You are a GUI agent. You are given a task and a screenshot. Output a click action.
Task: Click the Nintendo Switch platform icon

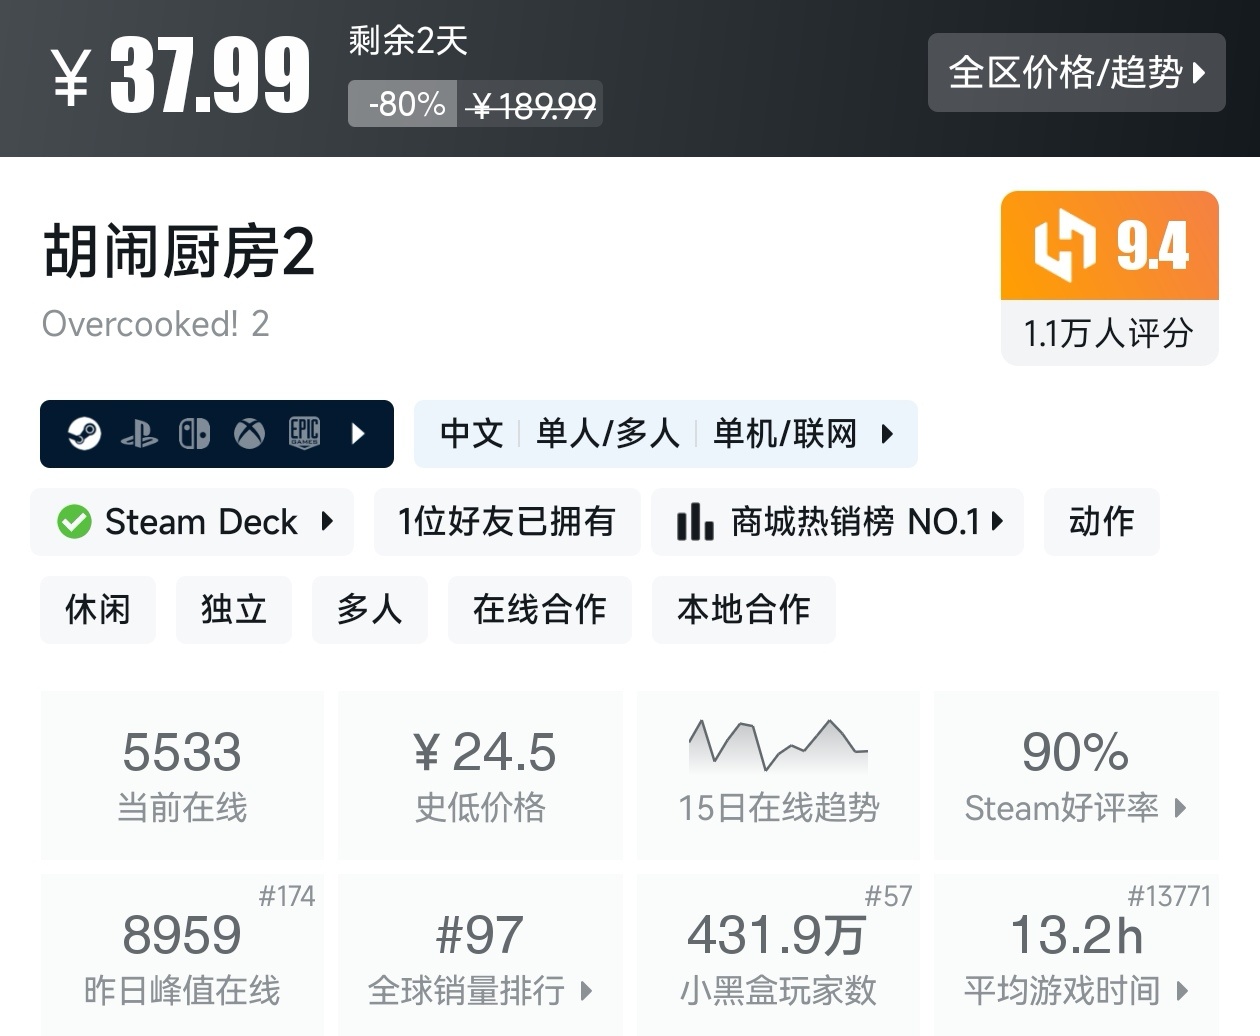click(194, 434)
